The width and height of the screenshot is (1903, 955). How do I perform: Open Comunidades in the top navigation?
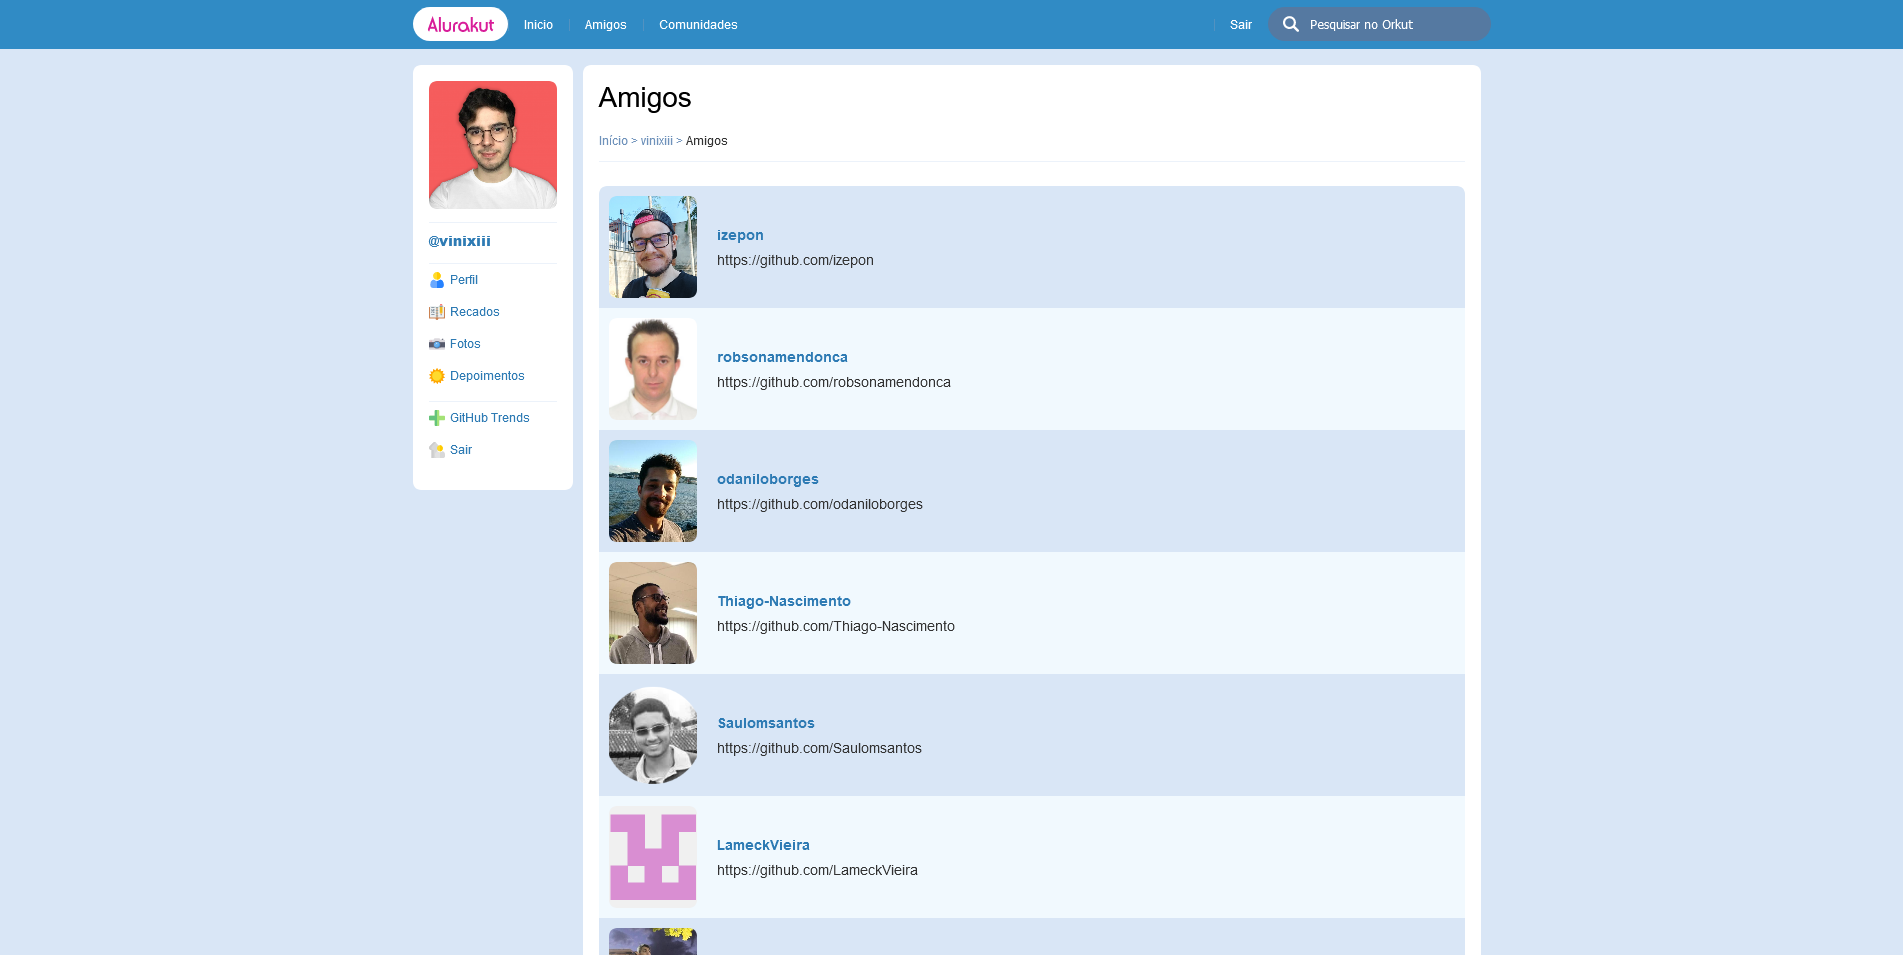pyautogui.click(x=698, y=25)
